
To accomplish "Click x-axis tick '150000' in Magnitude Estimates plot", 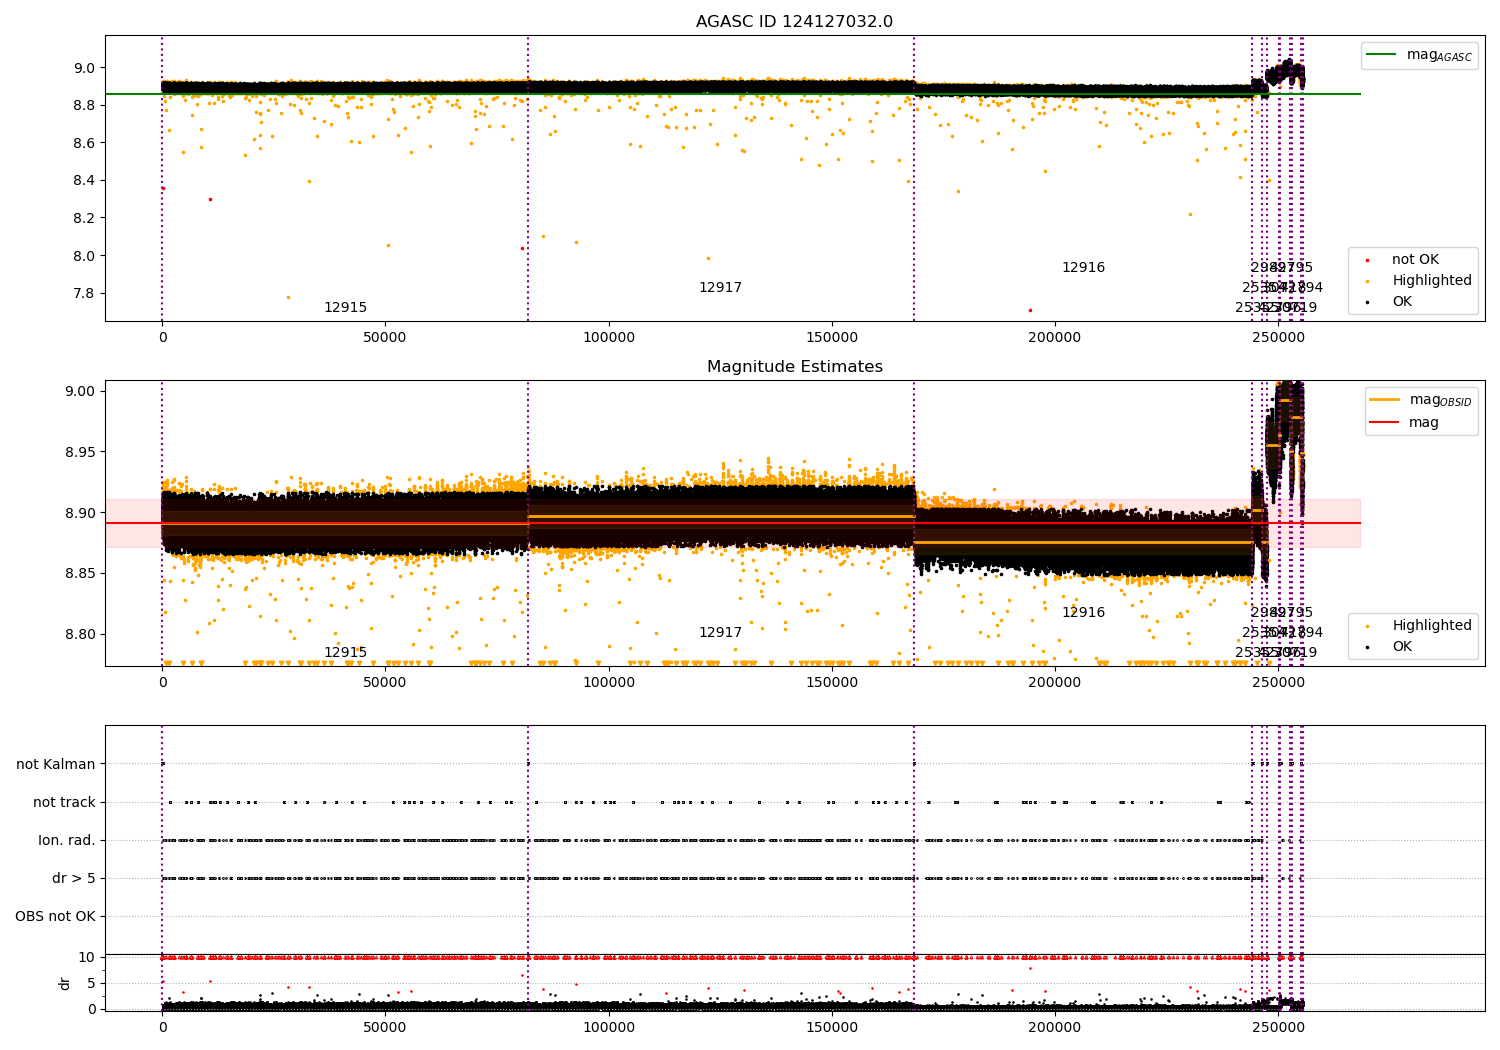I will coord(832,683).
